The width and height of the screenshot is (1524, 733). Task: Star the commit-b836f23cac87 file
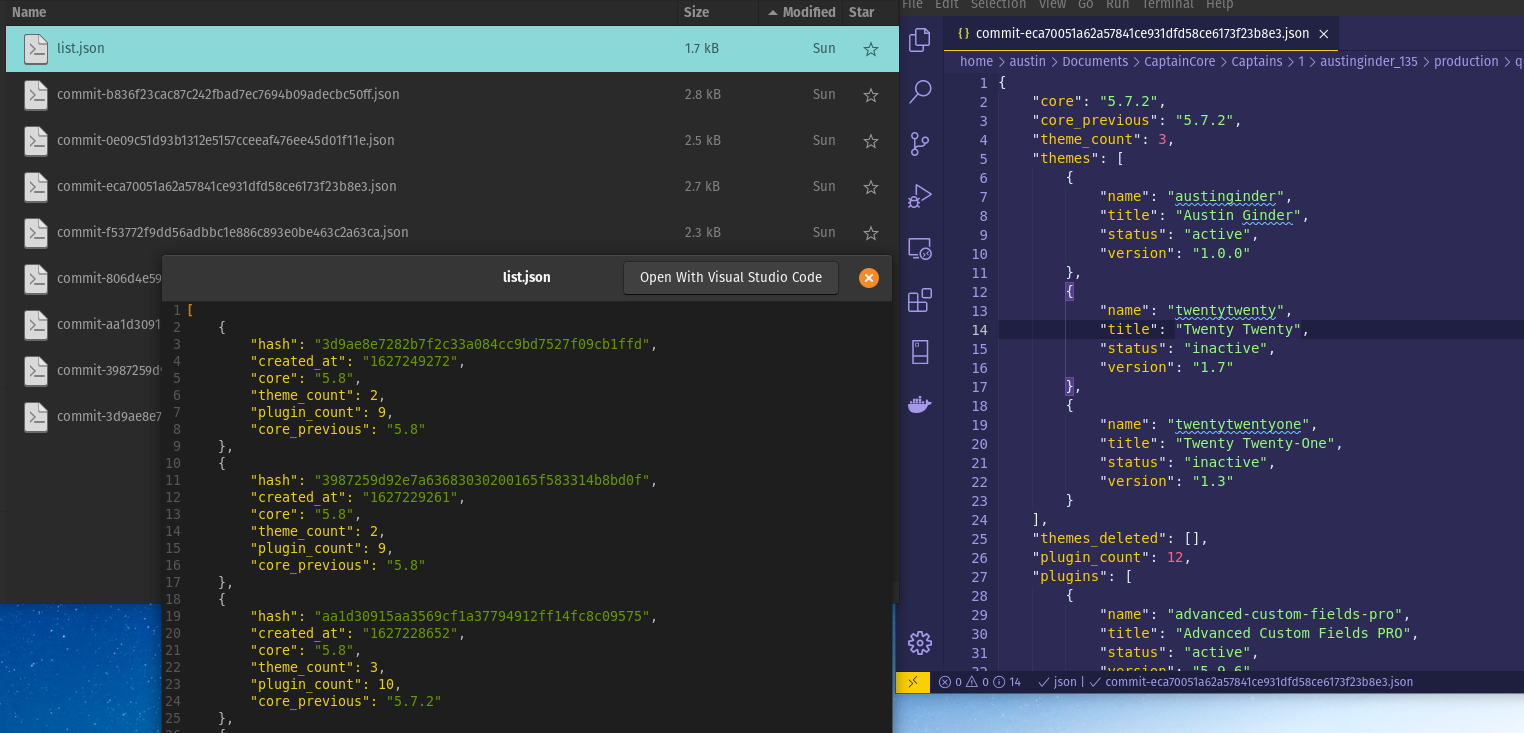870,95
